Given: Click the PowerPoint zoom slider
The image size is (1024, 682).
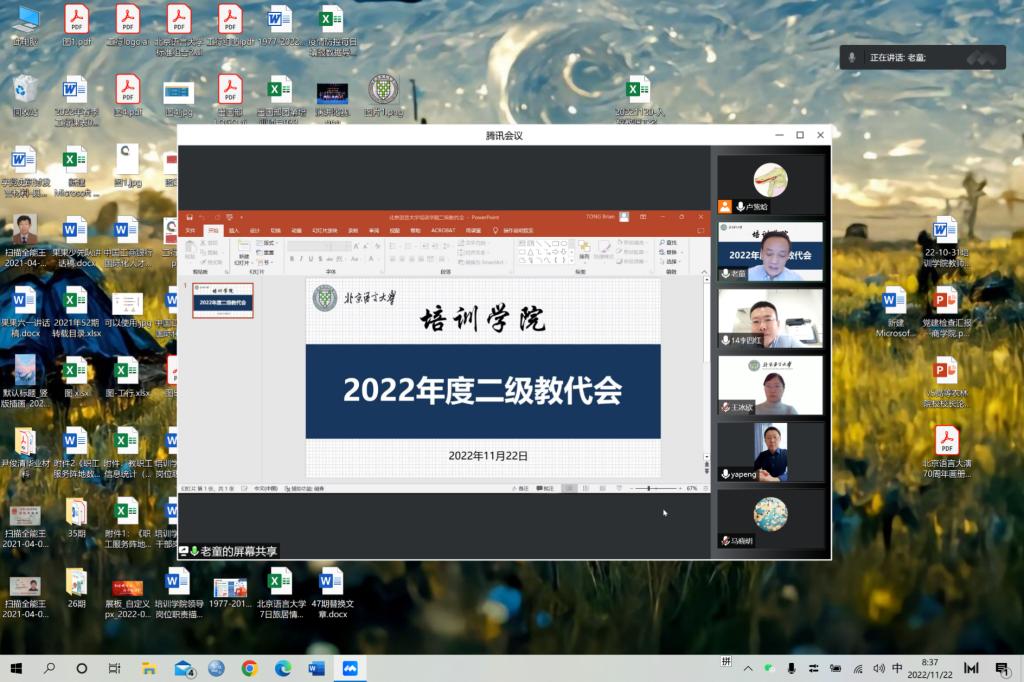Looking at the screenshot, I should 649,488.
